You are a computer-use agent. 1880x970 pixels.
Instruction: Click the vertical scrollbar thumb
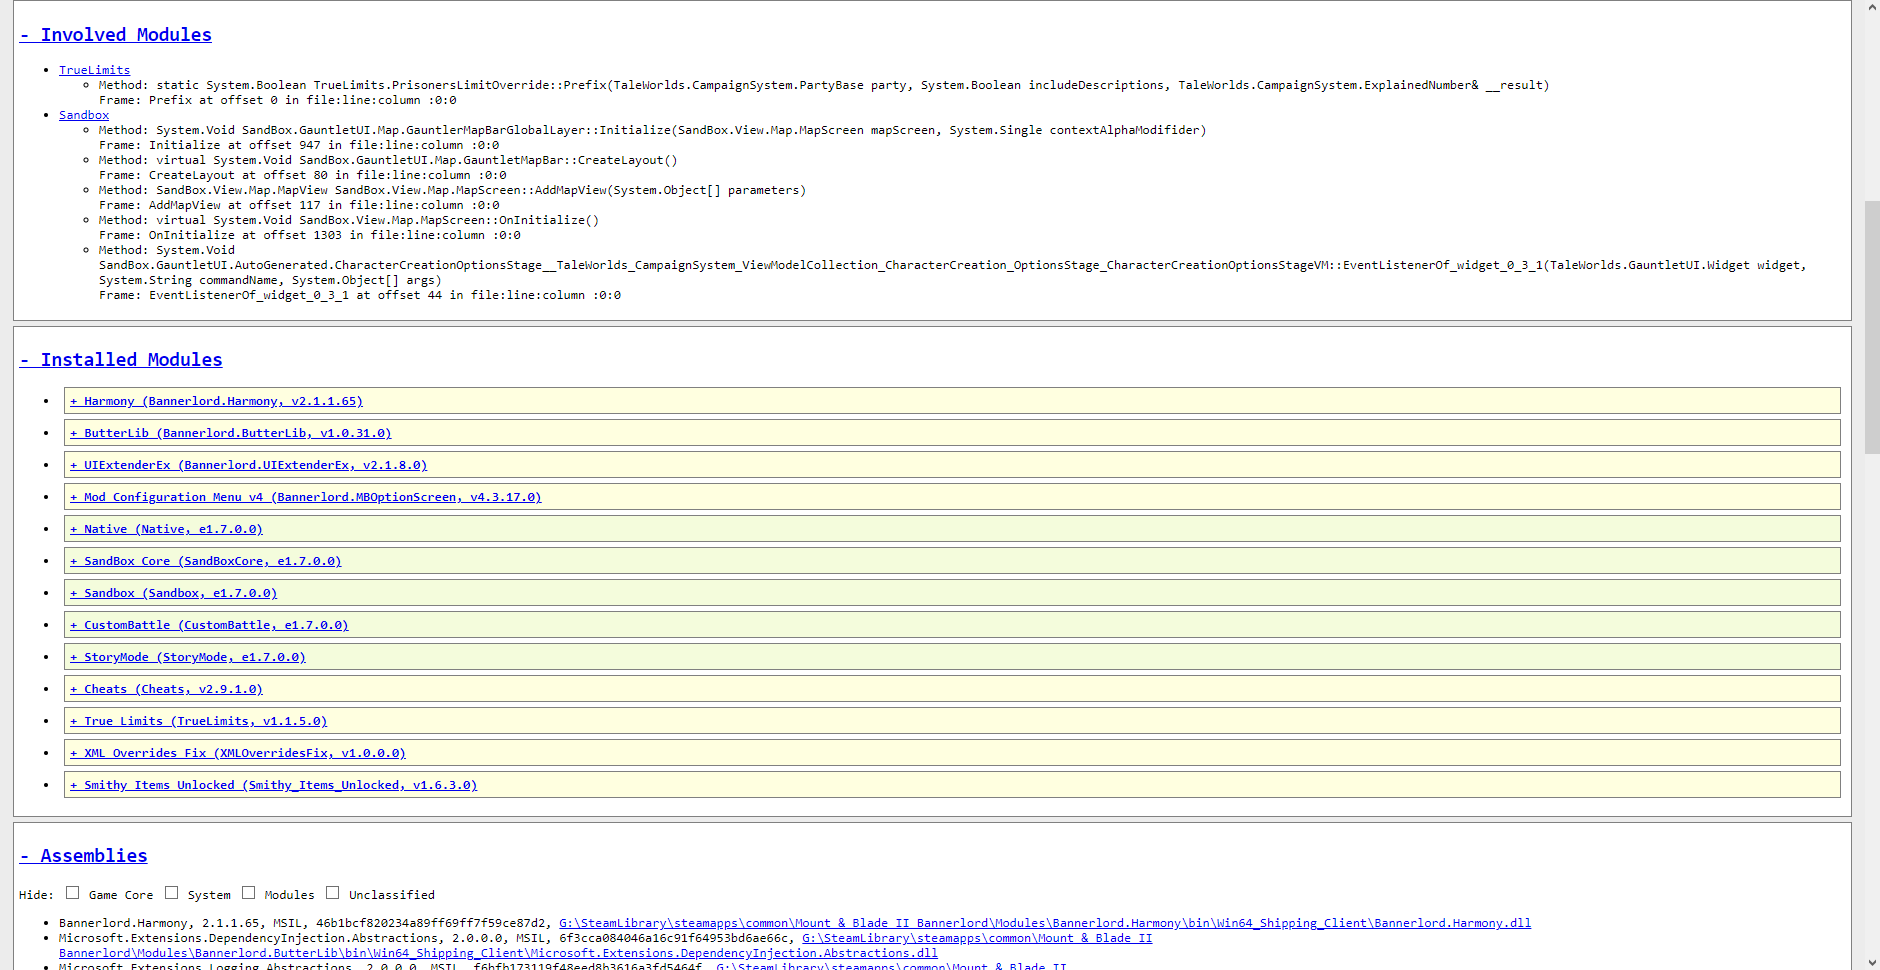click(1871, 327)
